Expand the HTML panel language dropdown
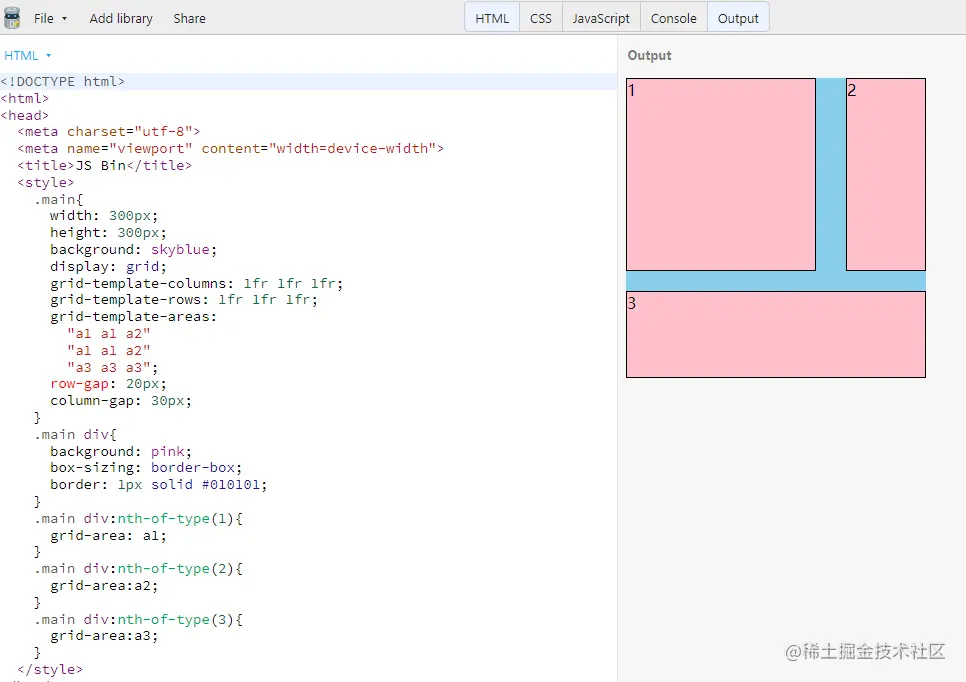Image resolution: width=966 pixels, height=682 pixels. [28, 55]
